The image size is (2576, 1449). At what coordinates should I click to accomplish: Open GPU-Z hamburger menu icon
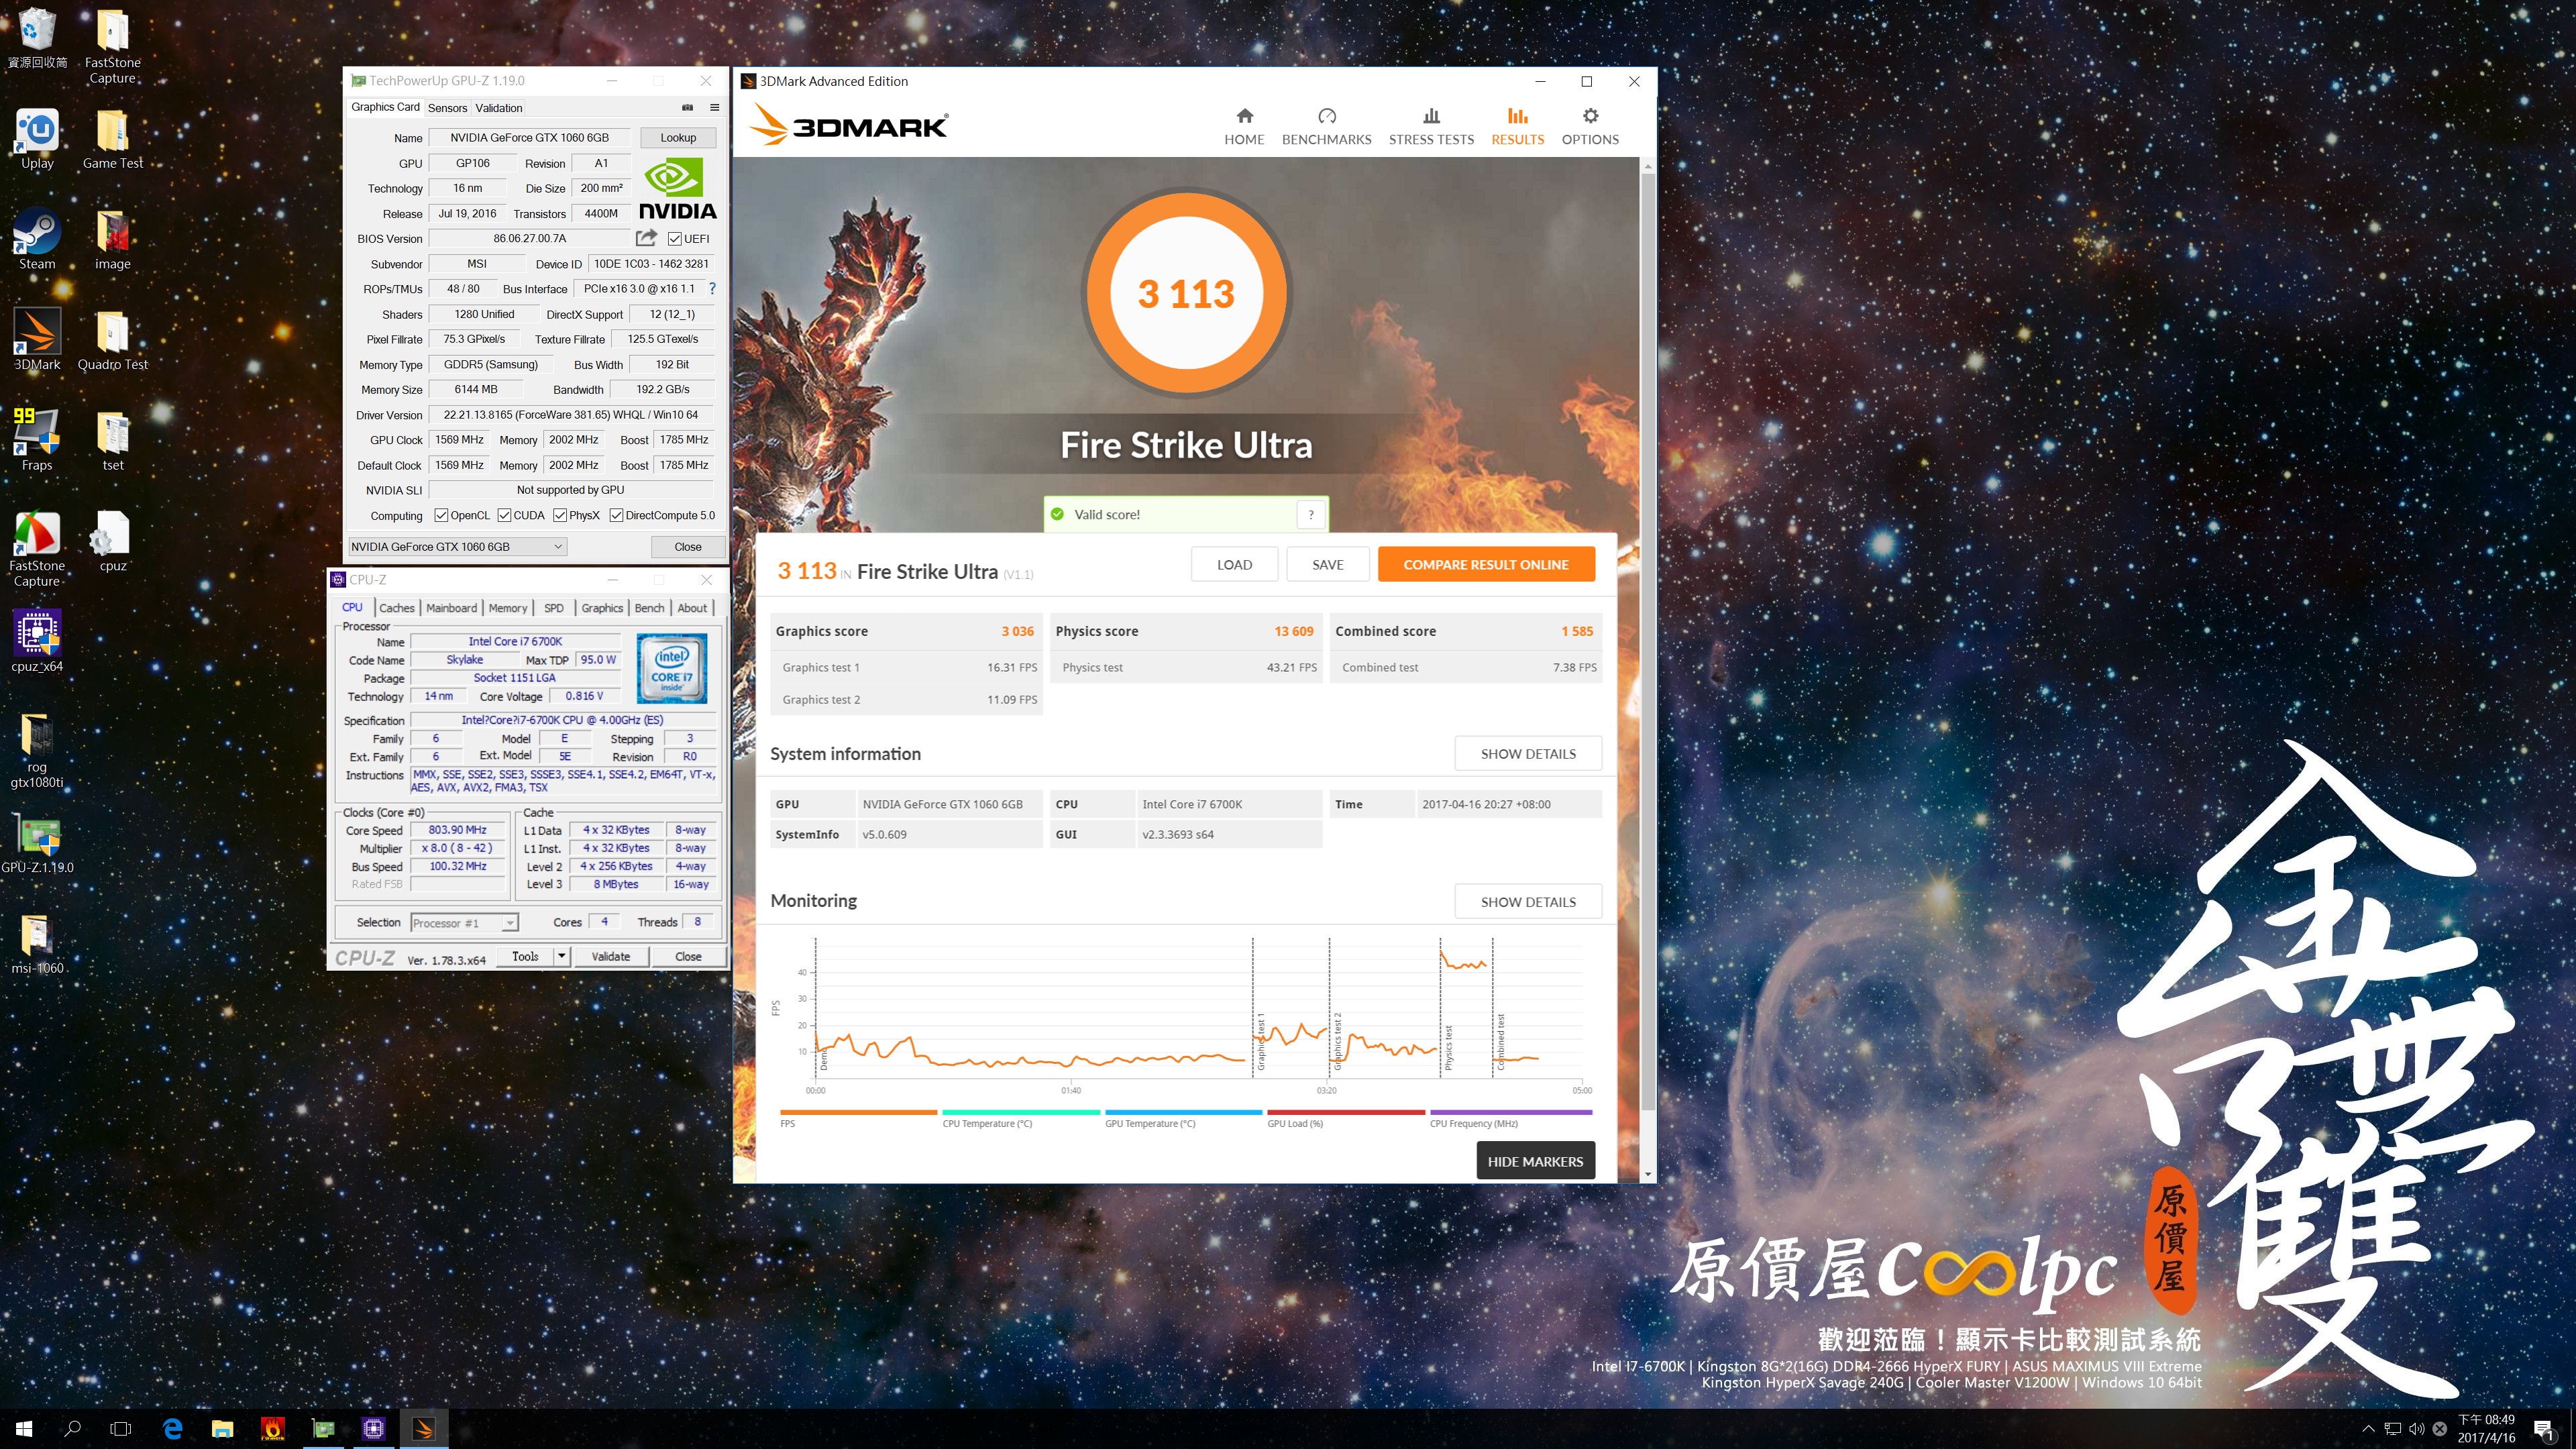pyautogui.click(x=714, y=108)
